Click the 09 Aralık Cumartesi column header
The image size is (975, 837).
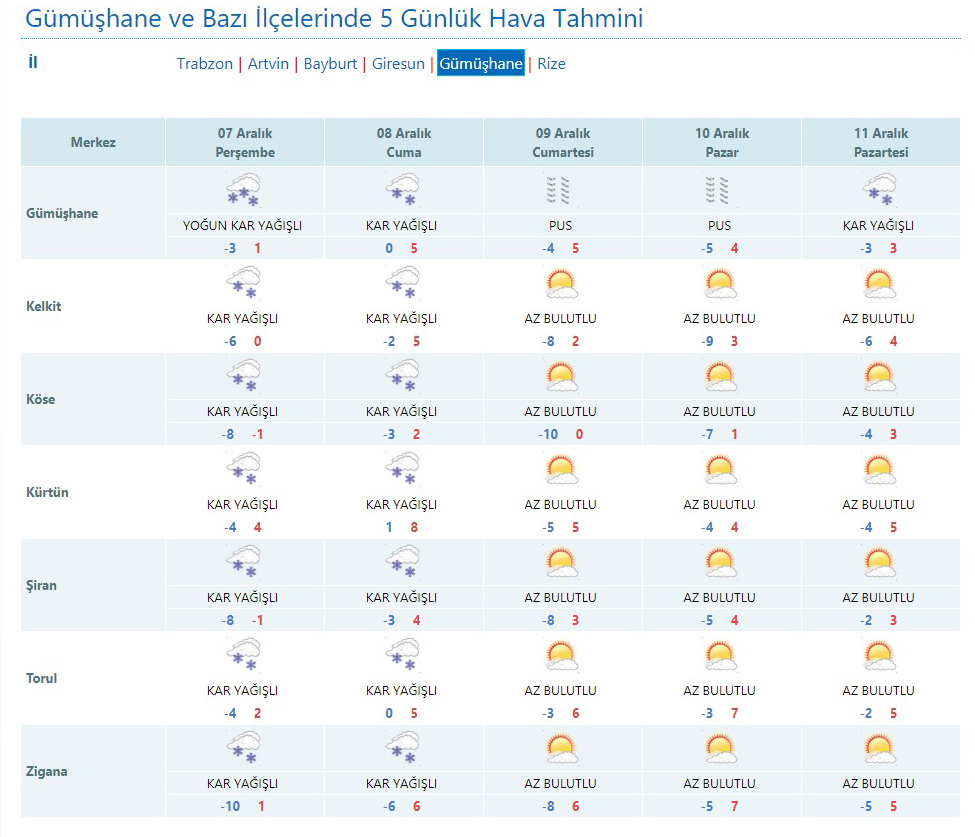point(563,142)
